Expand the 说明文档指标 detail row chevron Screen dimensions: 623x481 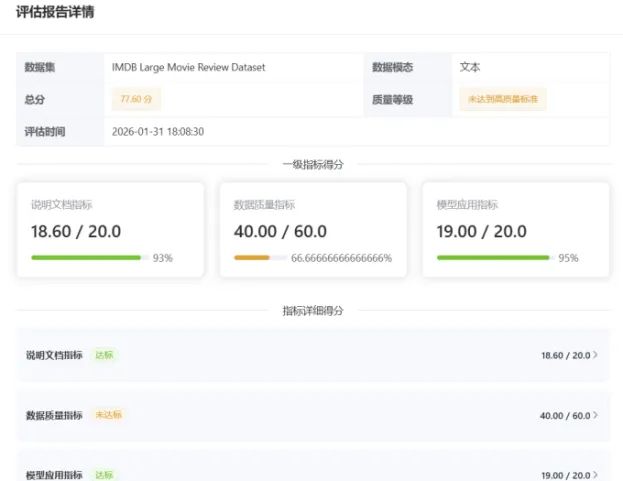pos(596,355)
